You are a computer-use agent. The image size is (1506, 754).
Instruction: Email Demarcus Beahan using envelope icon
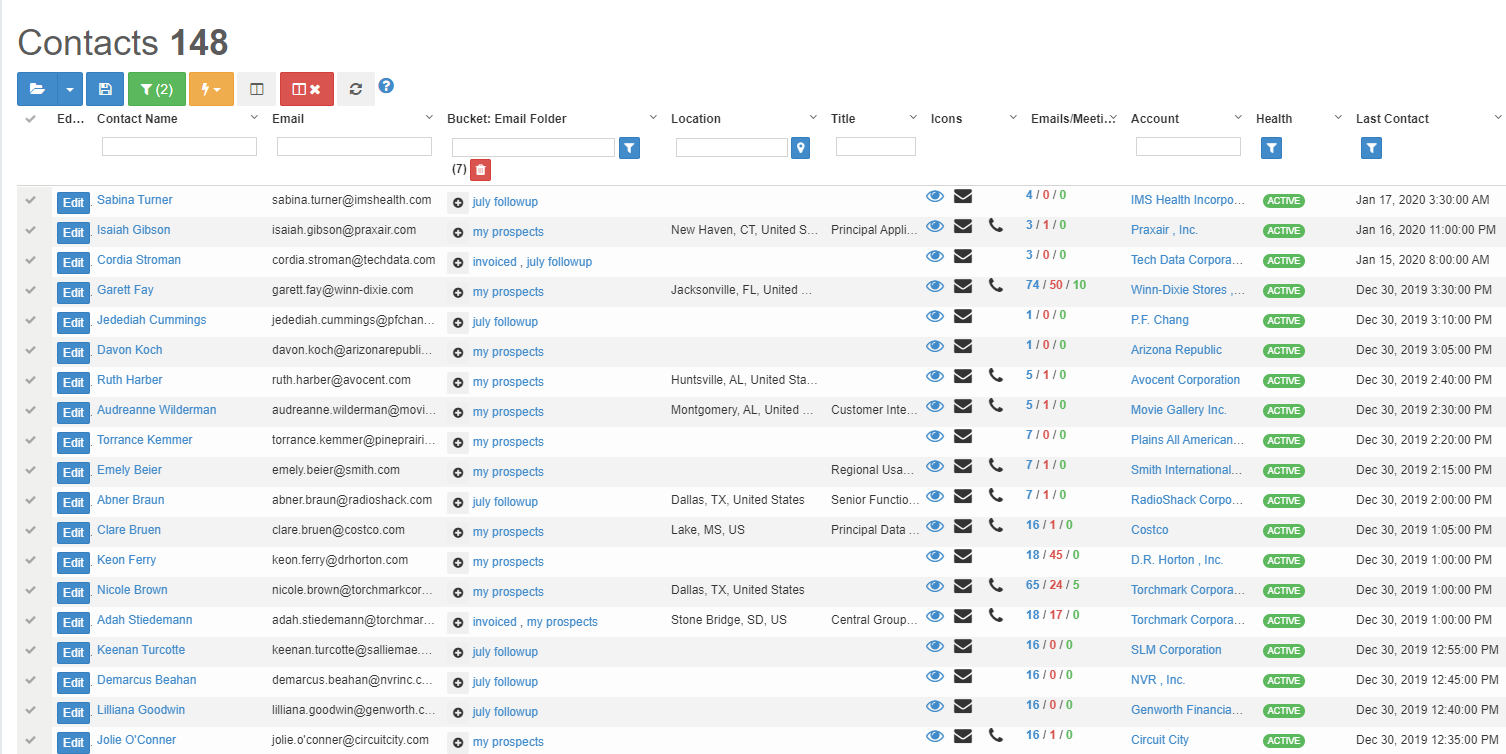(963, 676)
